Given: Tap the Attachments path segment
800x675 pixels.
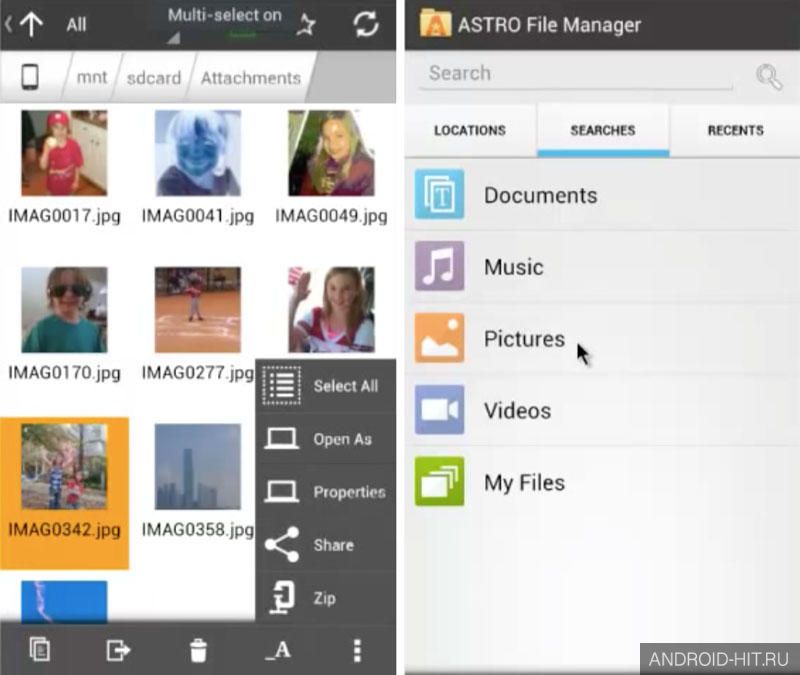Looking at the screenshot, I should [251, 78].
